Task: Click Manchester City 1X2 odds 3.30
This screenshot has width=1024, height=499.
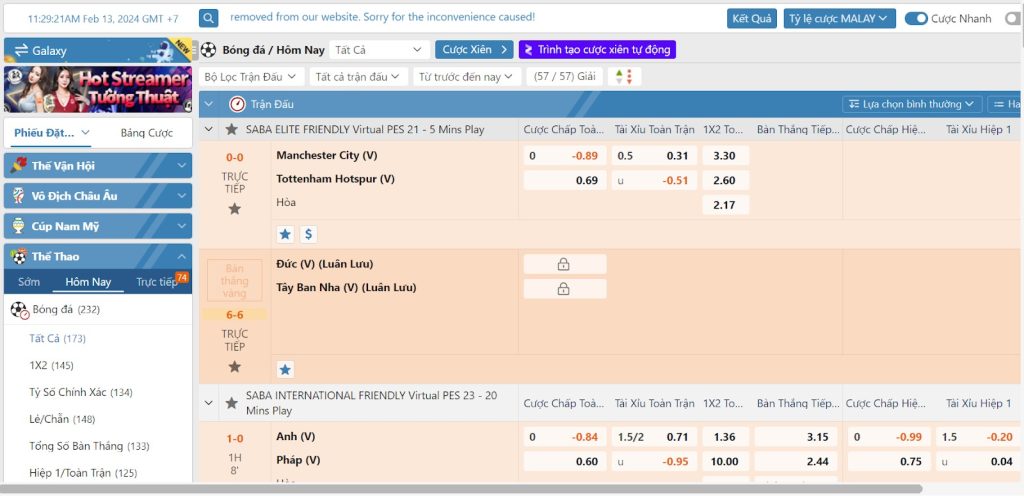Action: (725, 155)
